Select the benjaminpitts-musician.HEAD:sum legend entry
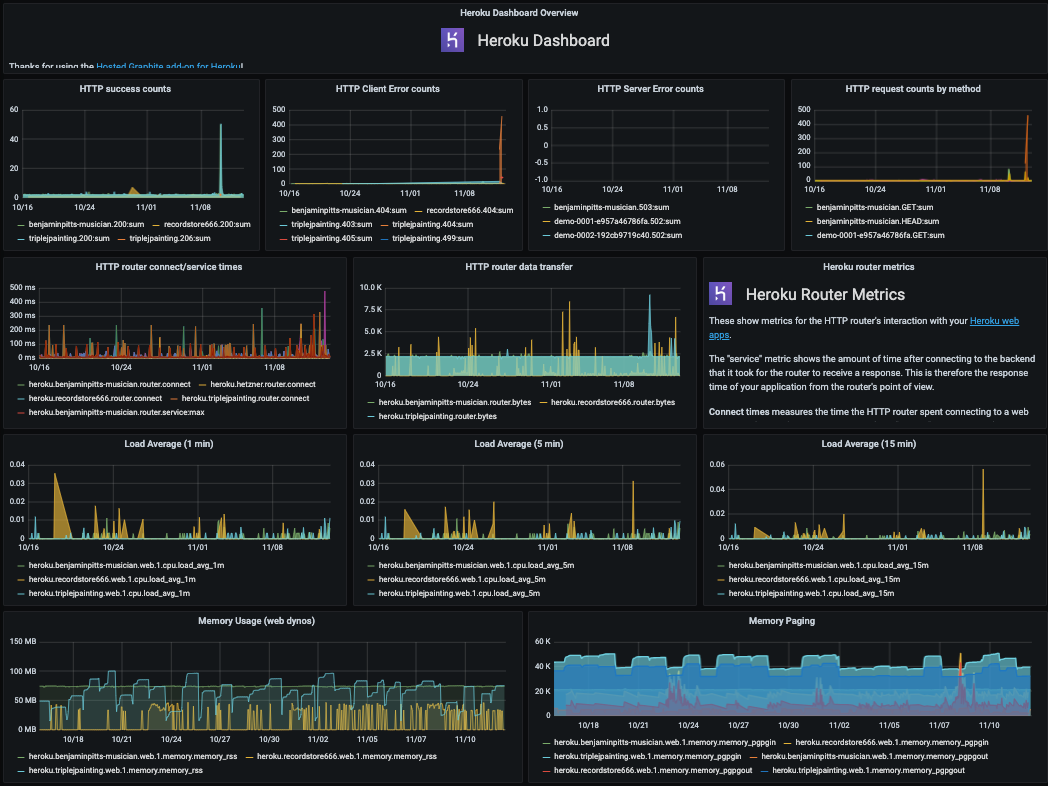 pyautogui.click(x=878, y=221)
